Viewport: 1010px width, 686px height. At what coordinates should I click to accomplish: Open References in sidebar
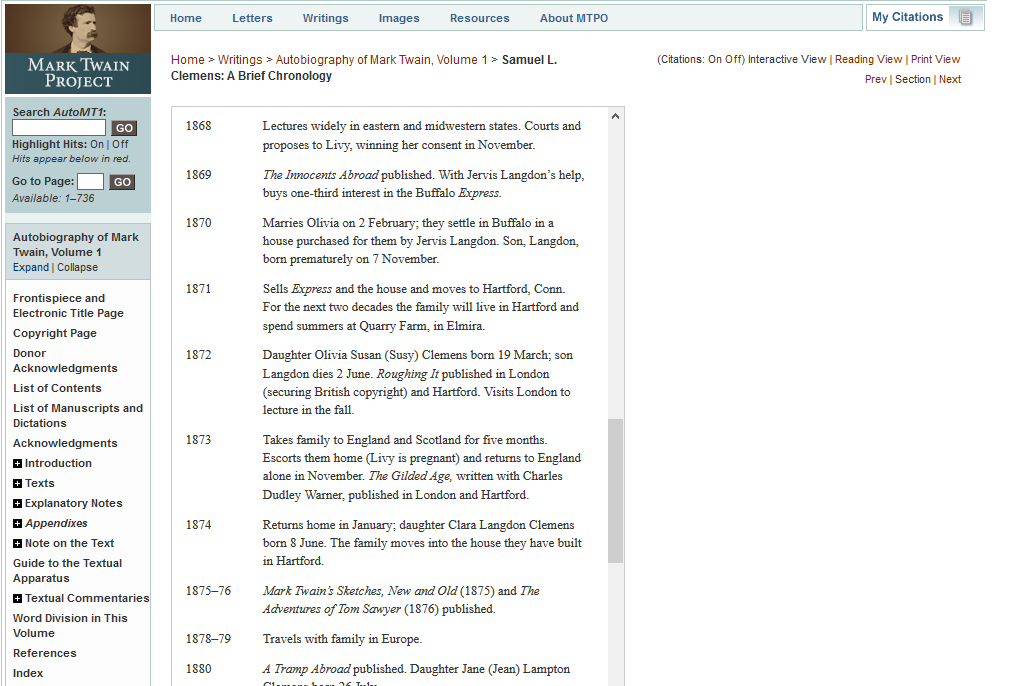point(44,653)
